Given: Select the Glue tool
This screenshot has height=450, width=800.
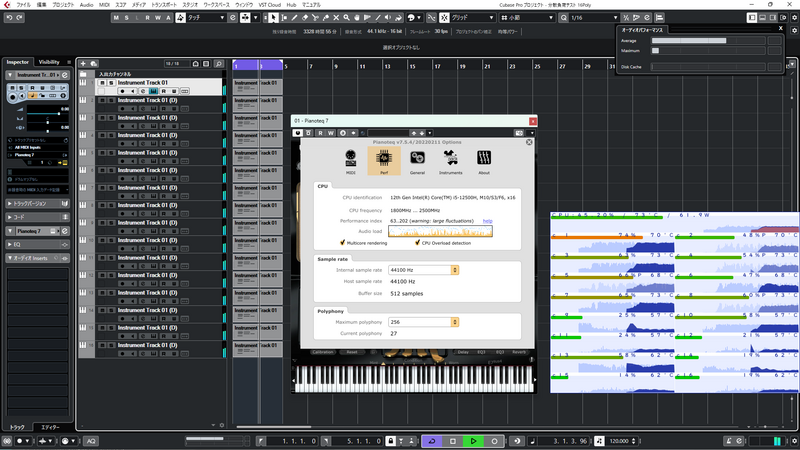Looking at the screenshot, I should (326, 18).
